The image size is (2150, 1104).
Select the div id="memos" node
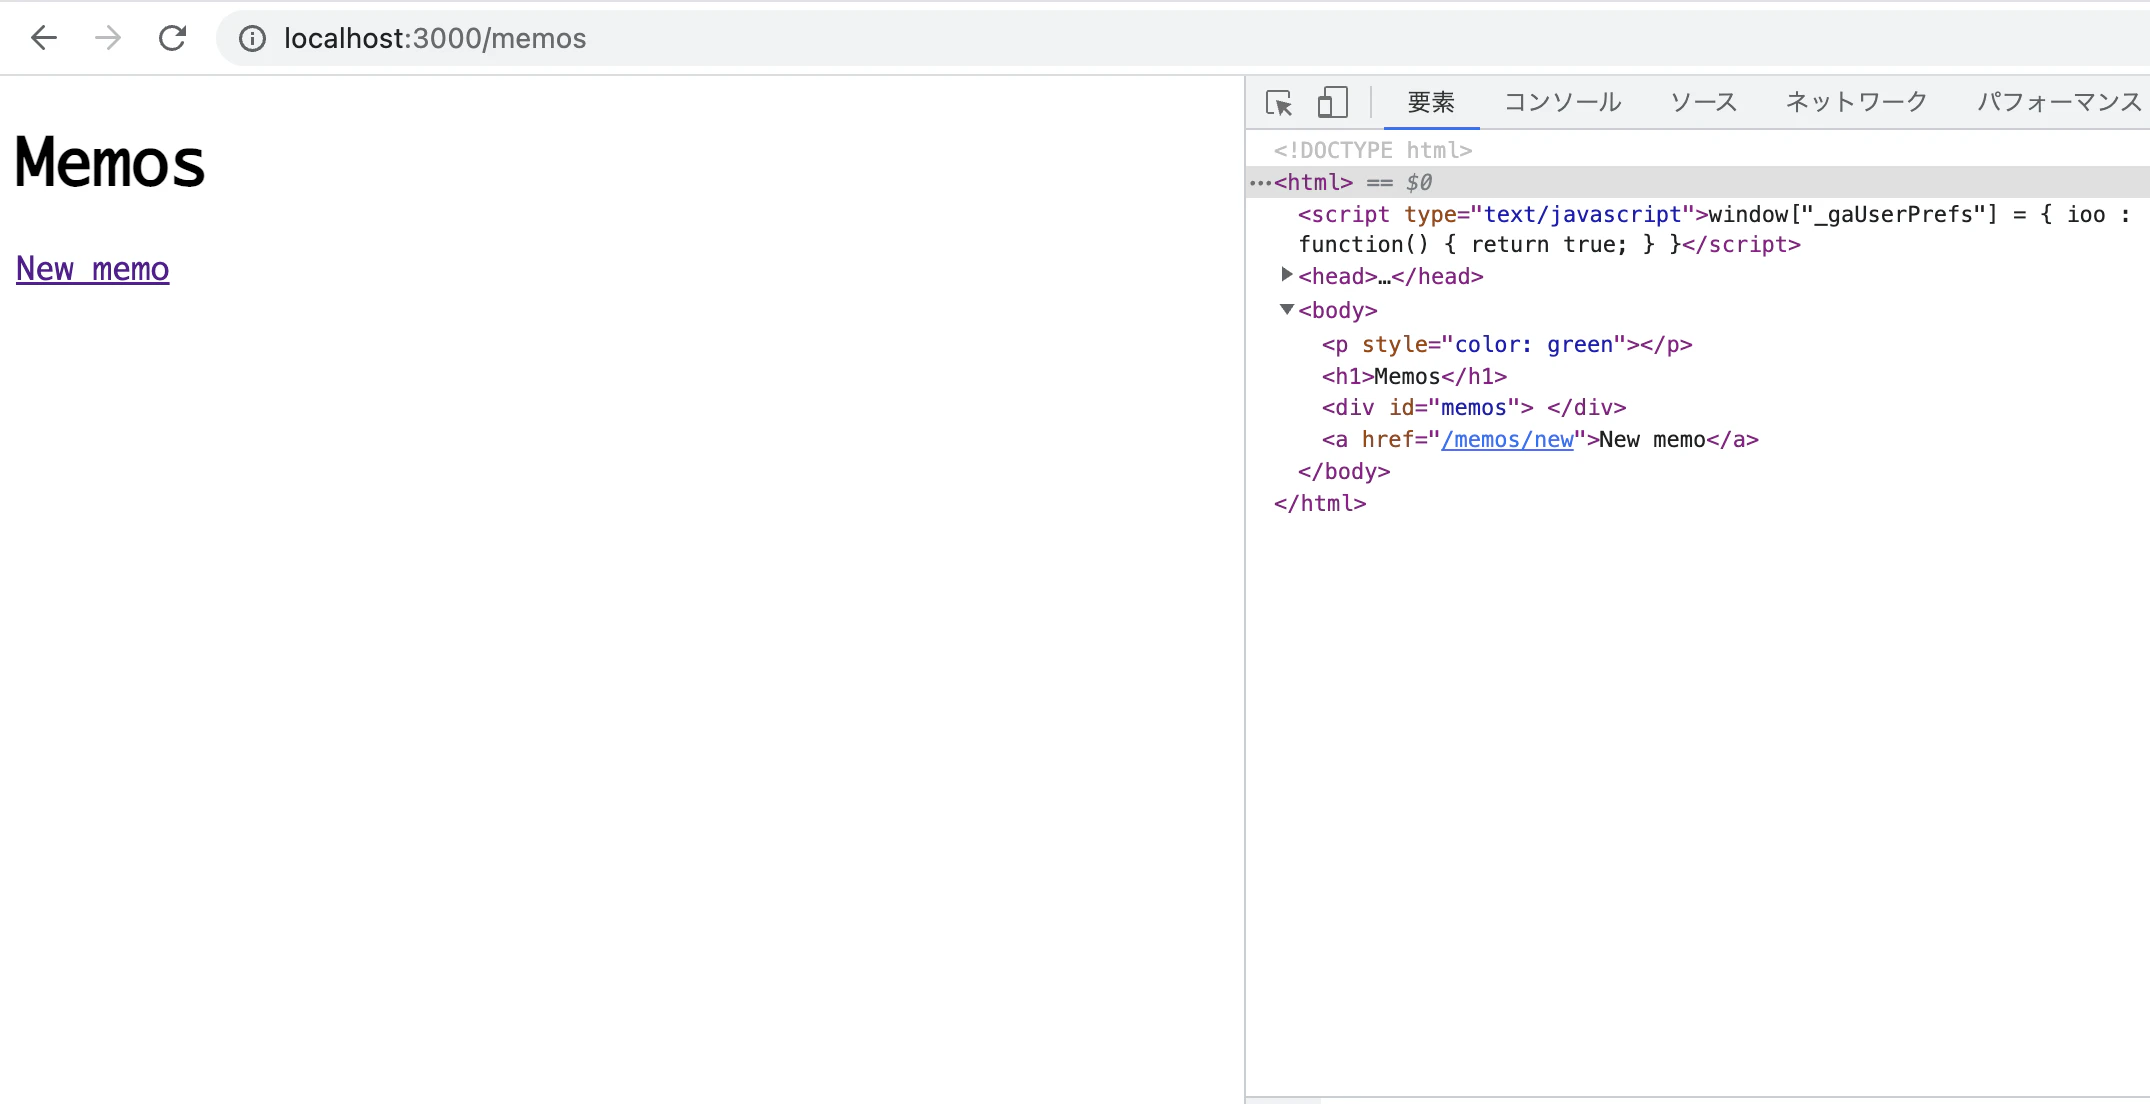click(x=1474, y=408)
